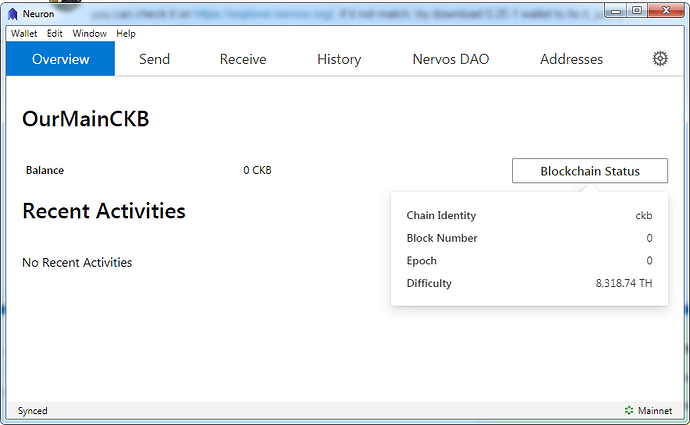Open the Wallet menu

24,33
